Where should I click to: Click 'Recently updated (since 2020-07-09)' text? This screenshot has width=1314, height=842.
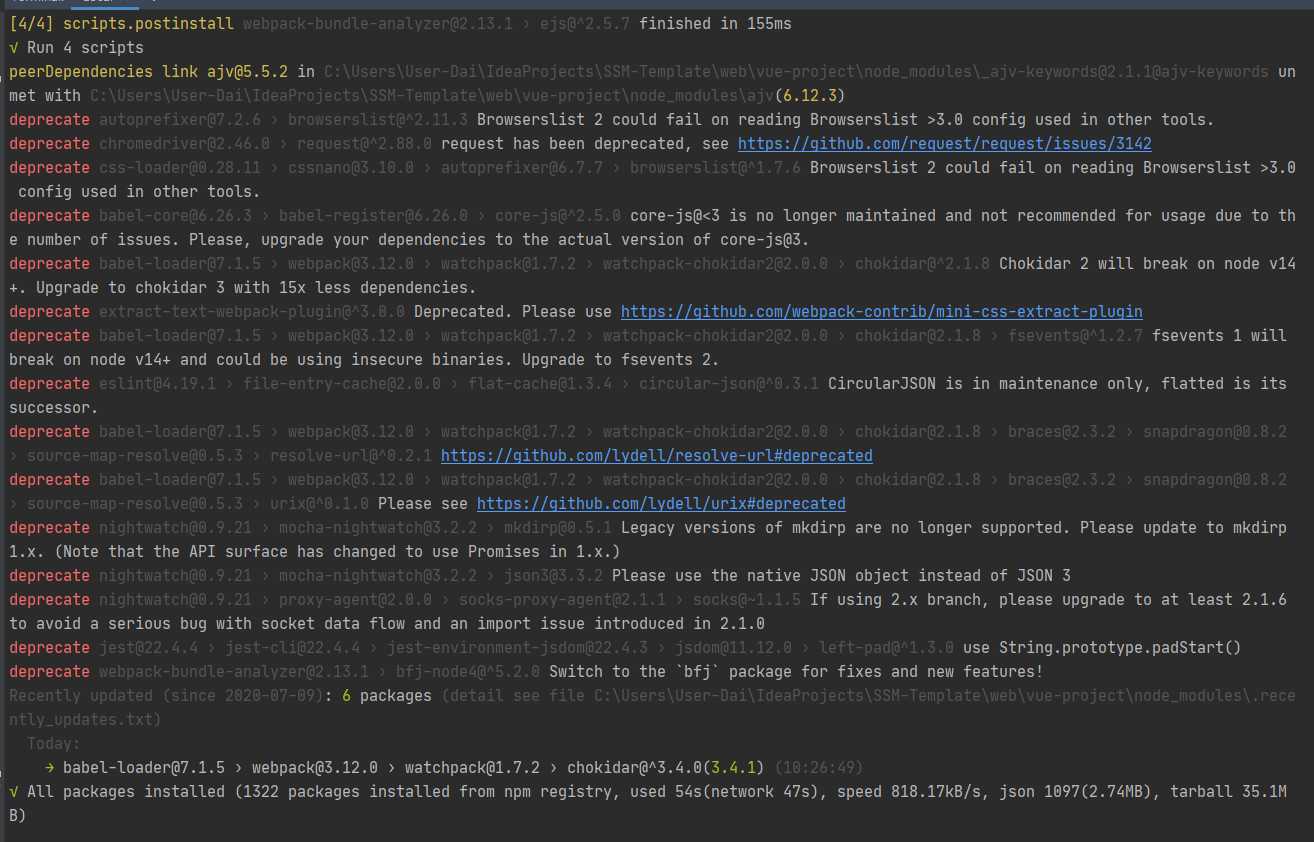(166, 696)
